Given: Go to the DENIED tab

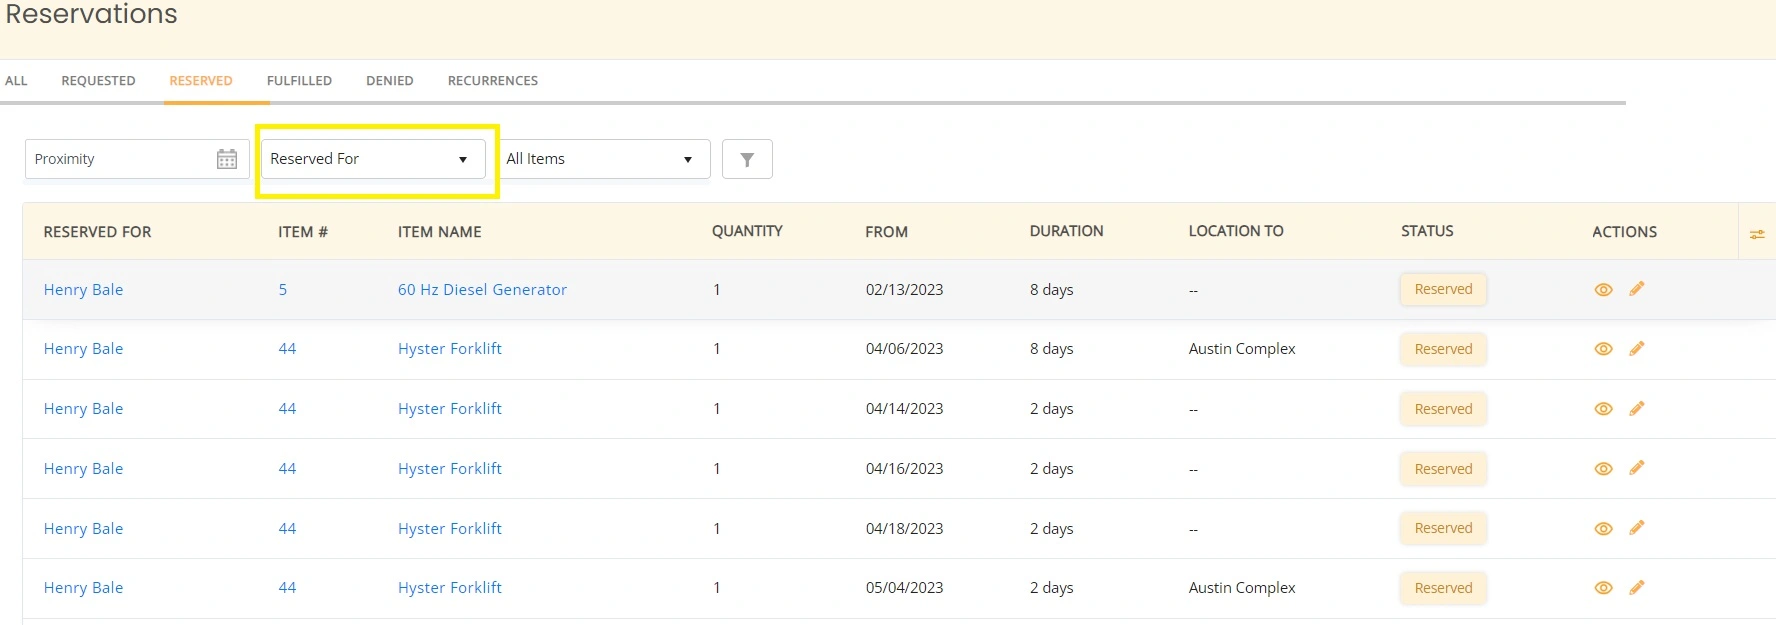Looking at the screenshot, I should 389,81.
